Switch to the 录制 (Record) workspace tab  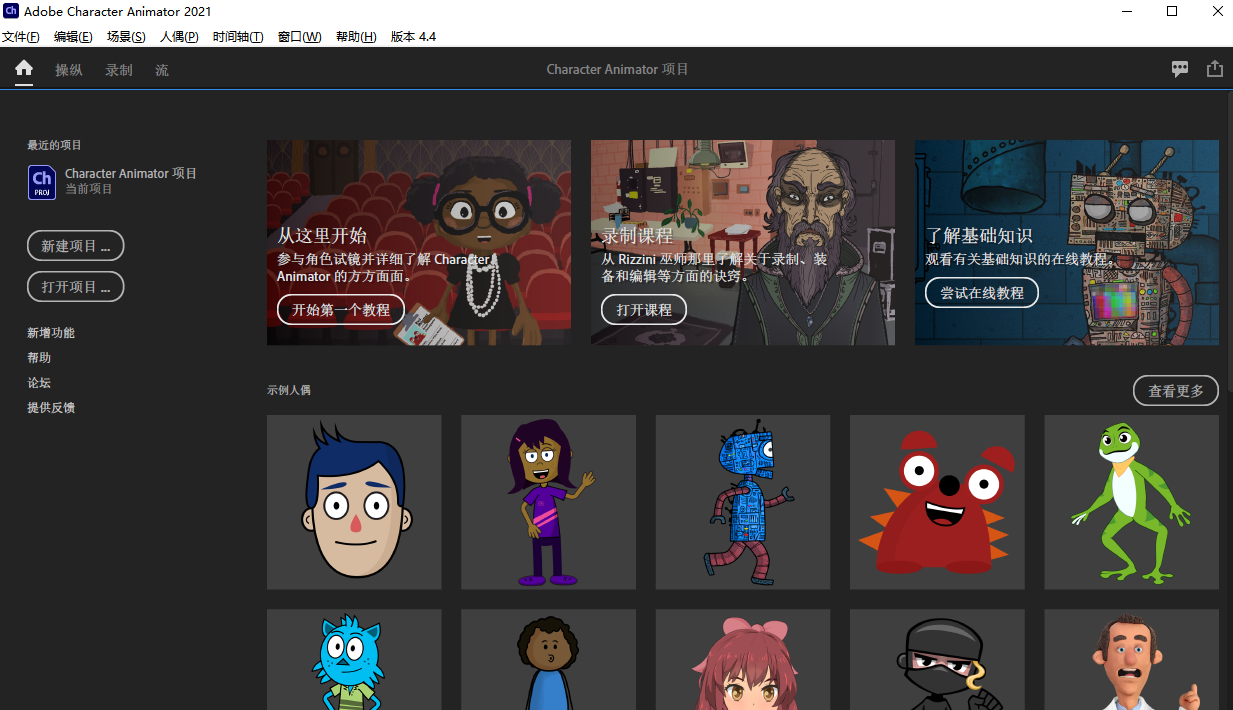coord(119,70)
